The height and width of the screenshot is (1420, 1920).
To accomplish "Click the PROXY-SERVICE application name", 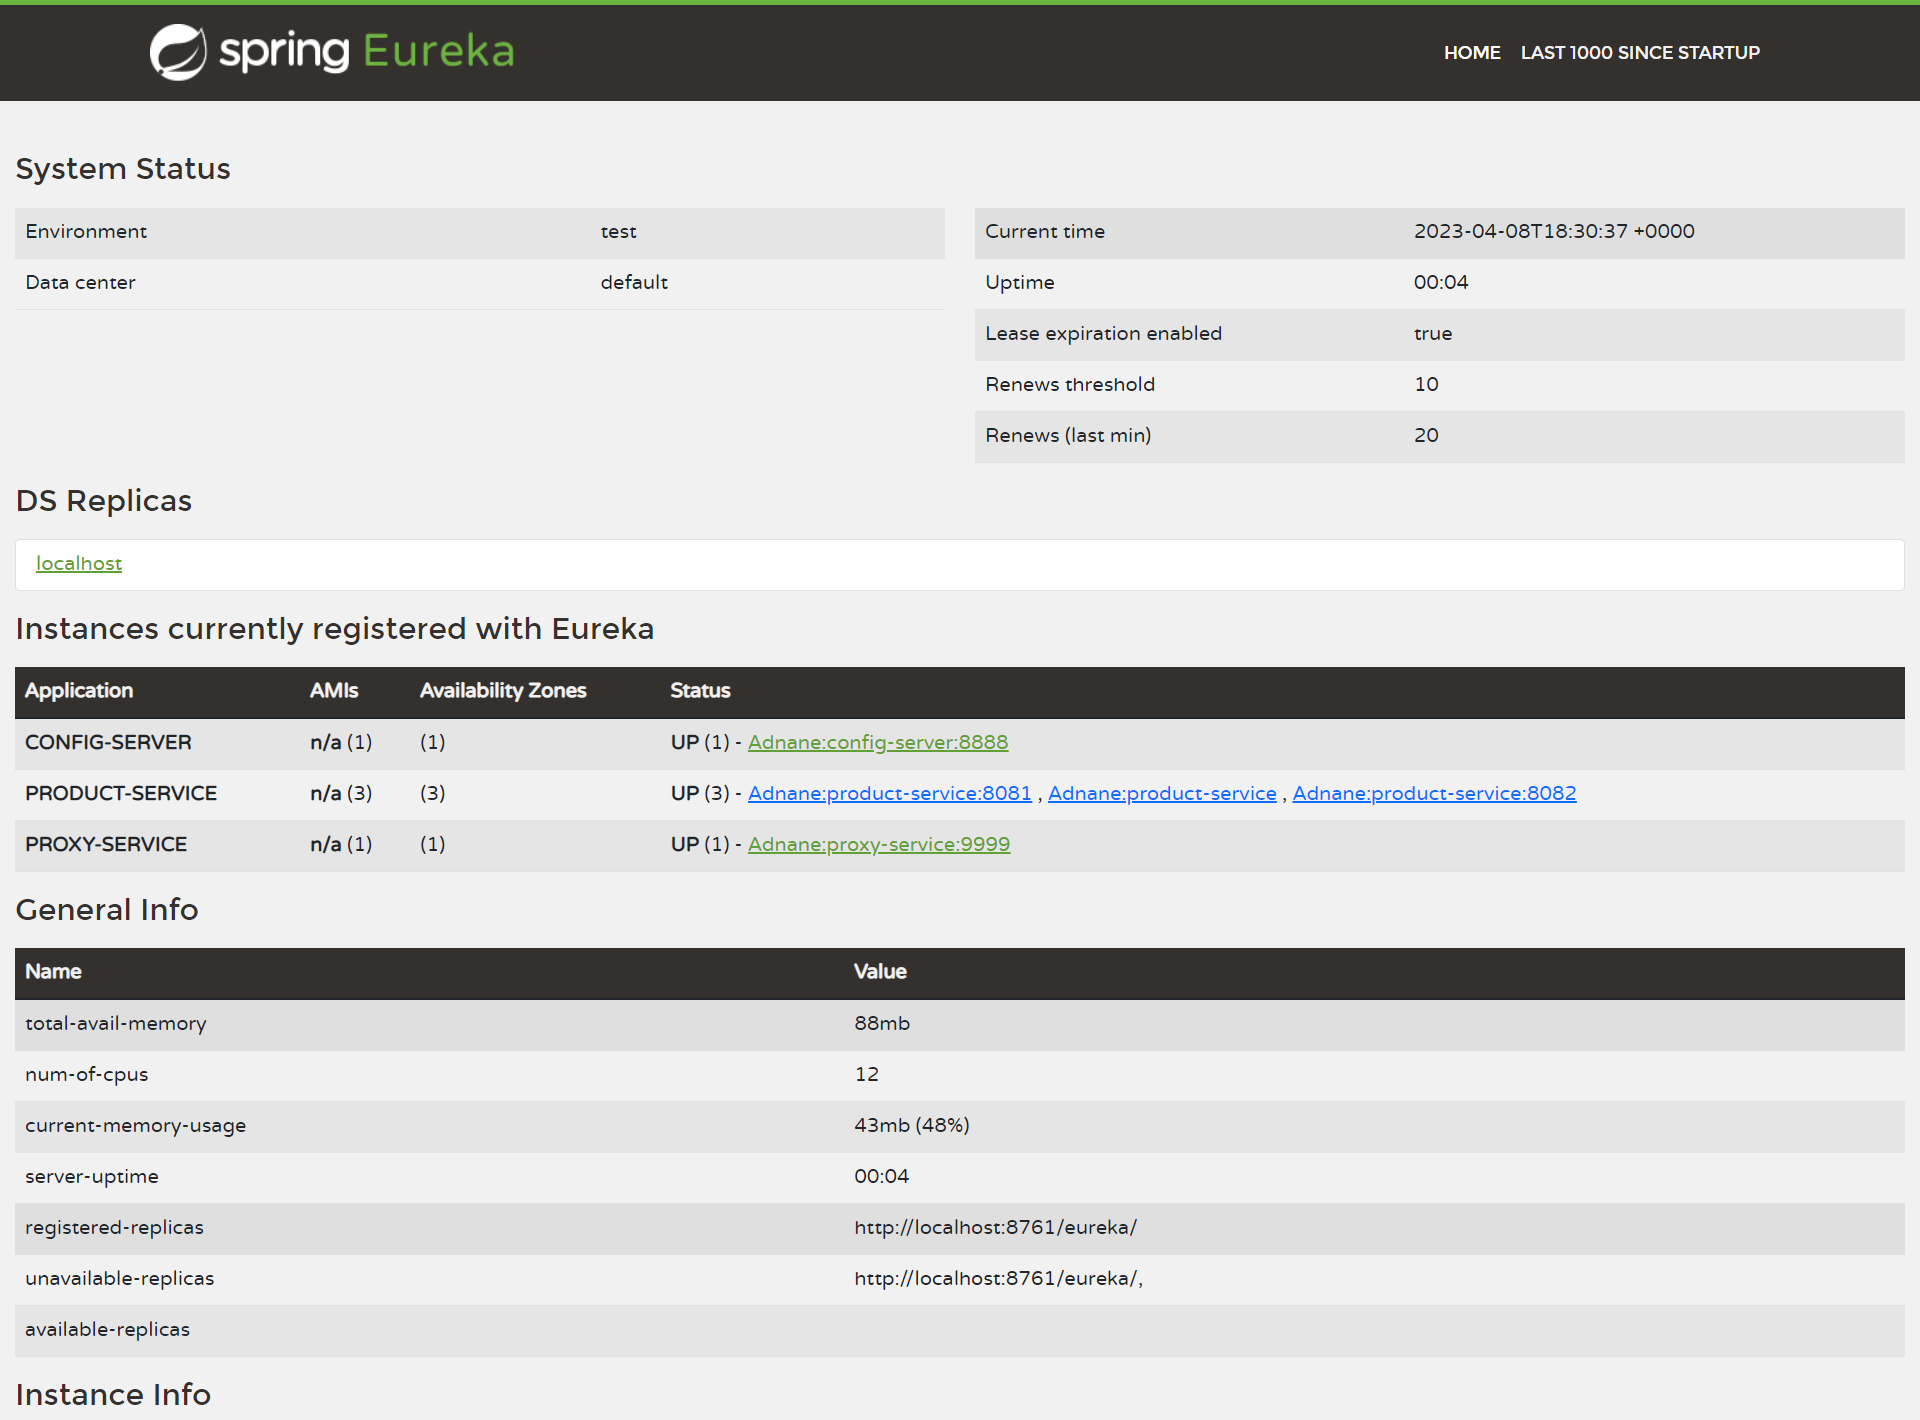I will pyautogui.click(x=106, y=845).
